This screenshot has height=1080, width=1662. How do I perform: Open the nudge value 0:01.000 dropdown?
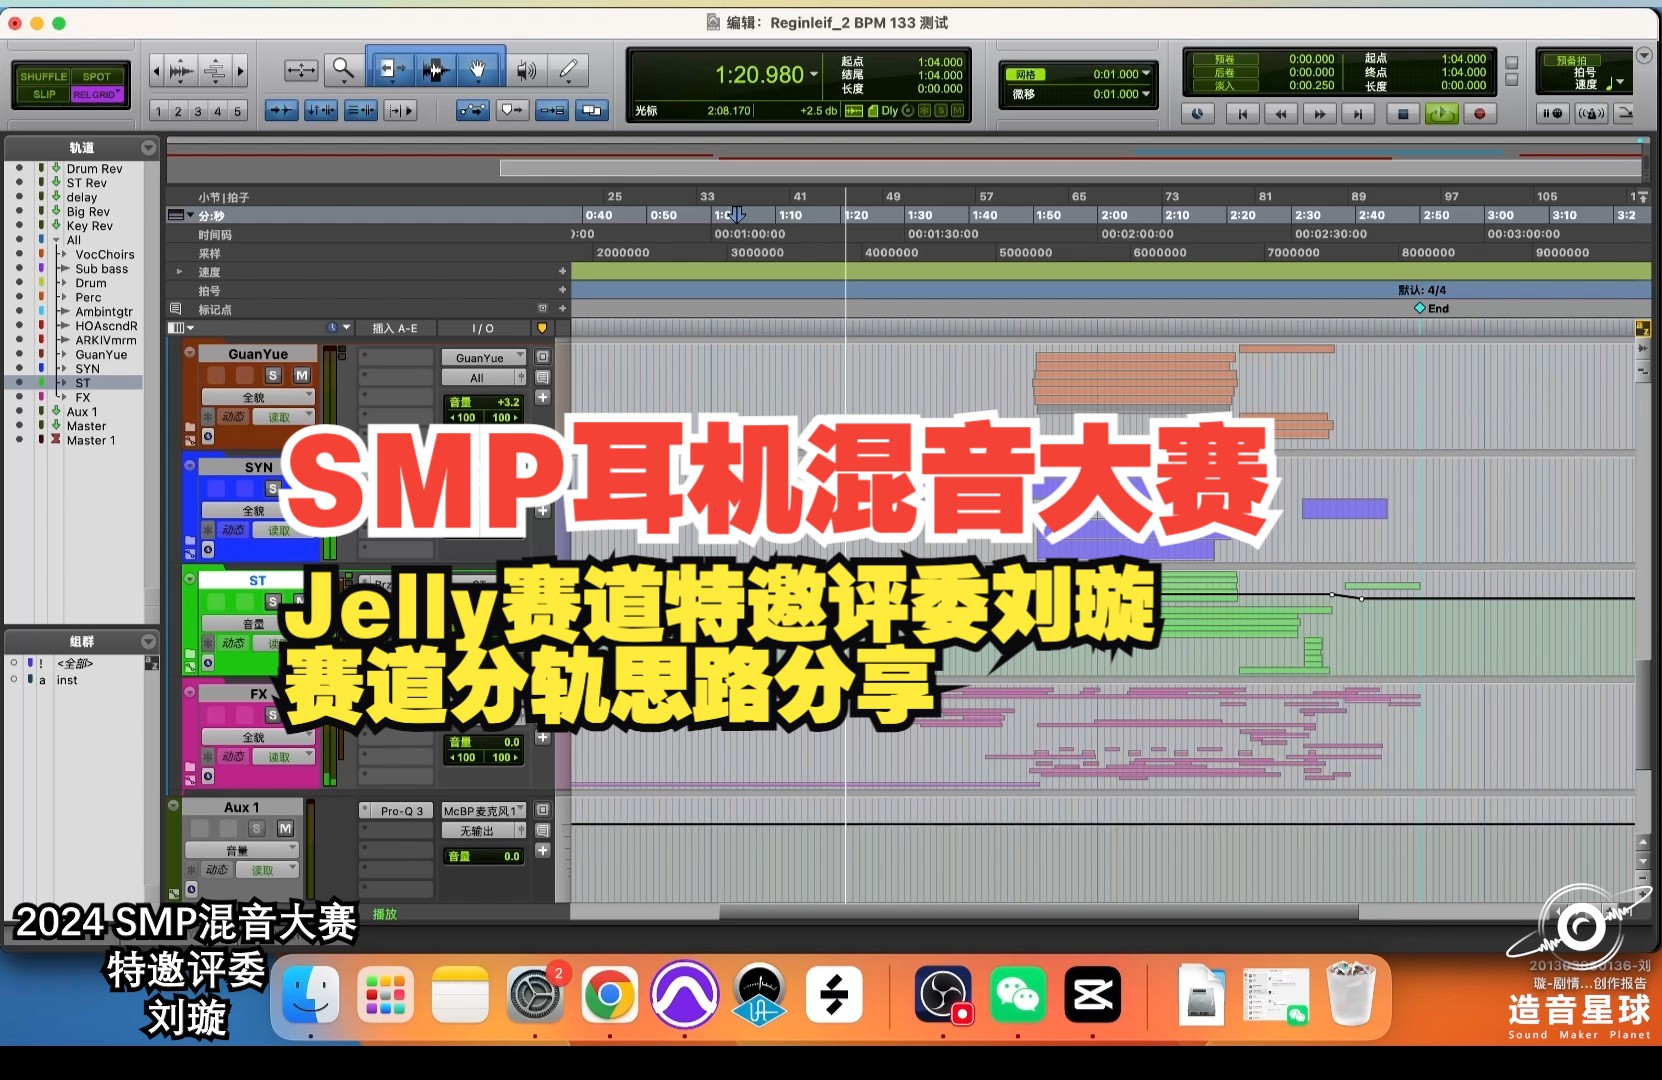coord(1146,94)
